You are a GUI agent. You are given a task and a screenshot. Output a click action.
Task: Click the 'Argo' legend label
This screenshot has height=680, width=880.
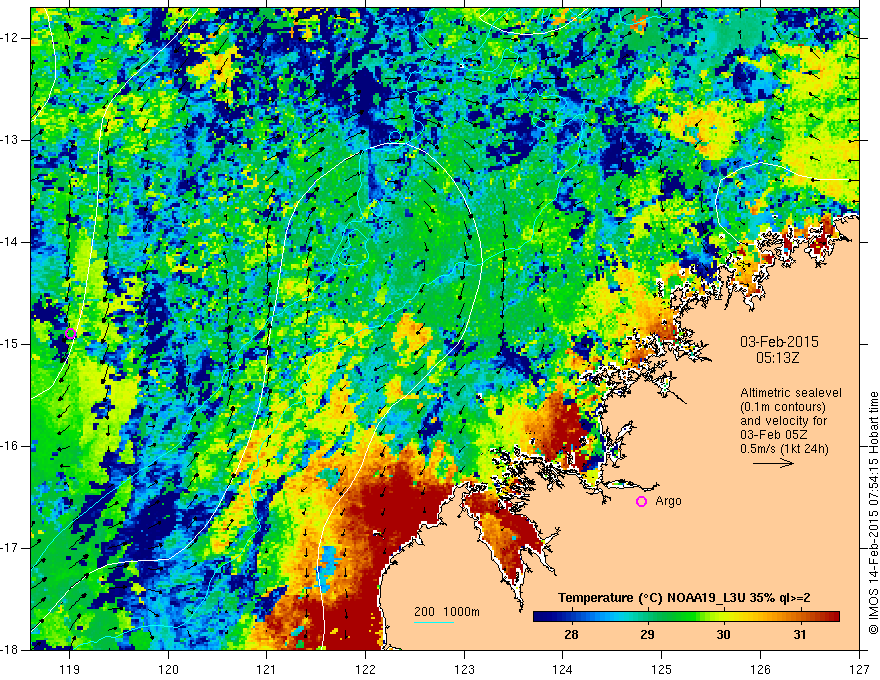coord(668,501)
